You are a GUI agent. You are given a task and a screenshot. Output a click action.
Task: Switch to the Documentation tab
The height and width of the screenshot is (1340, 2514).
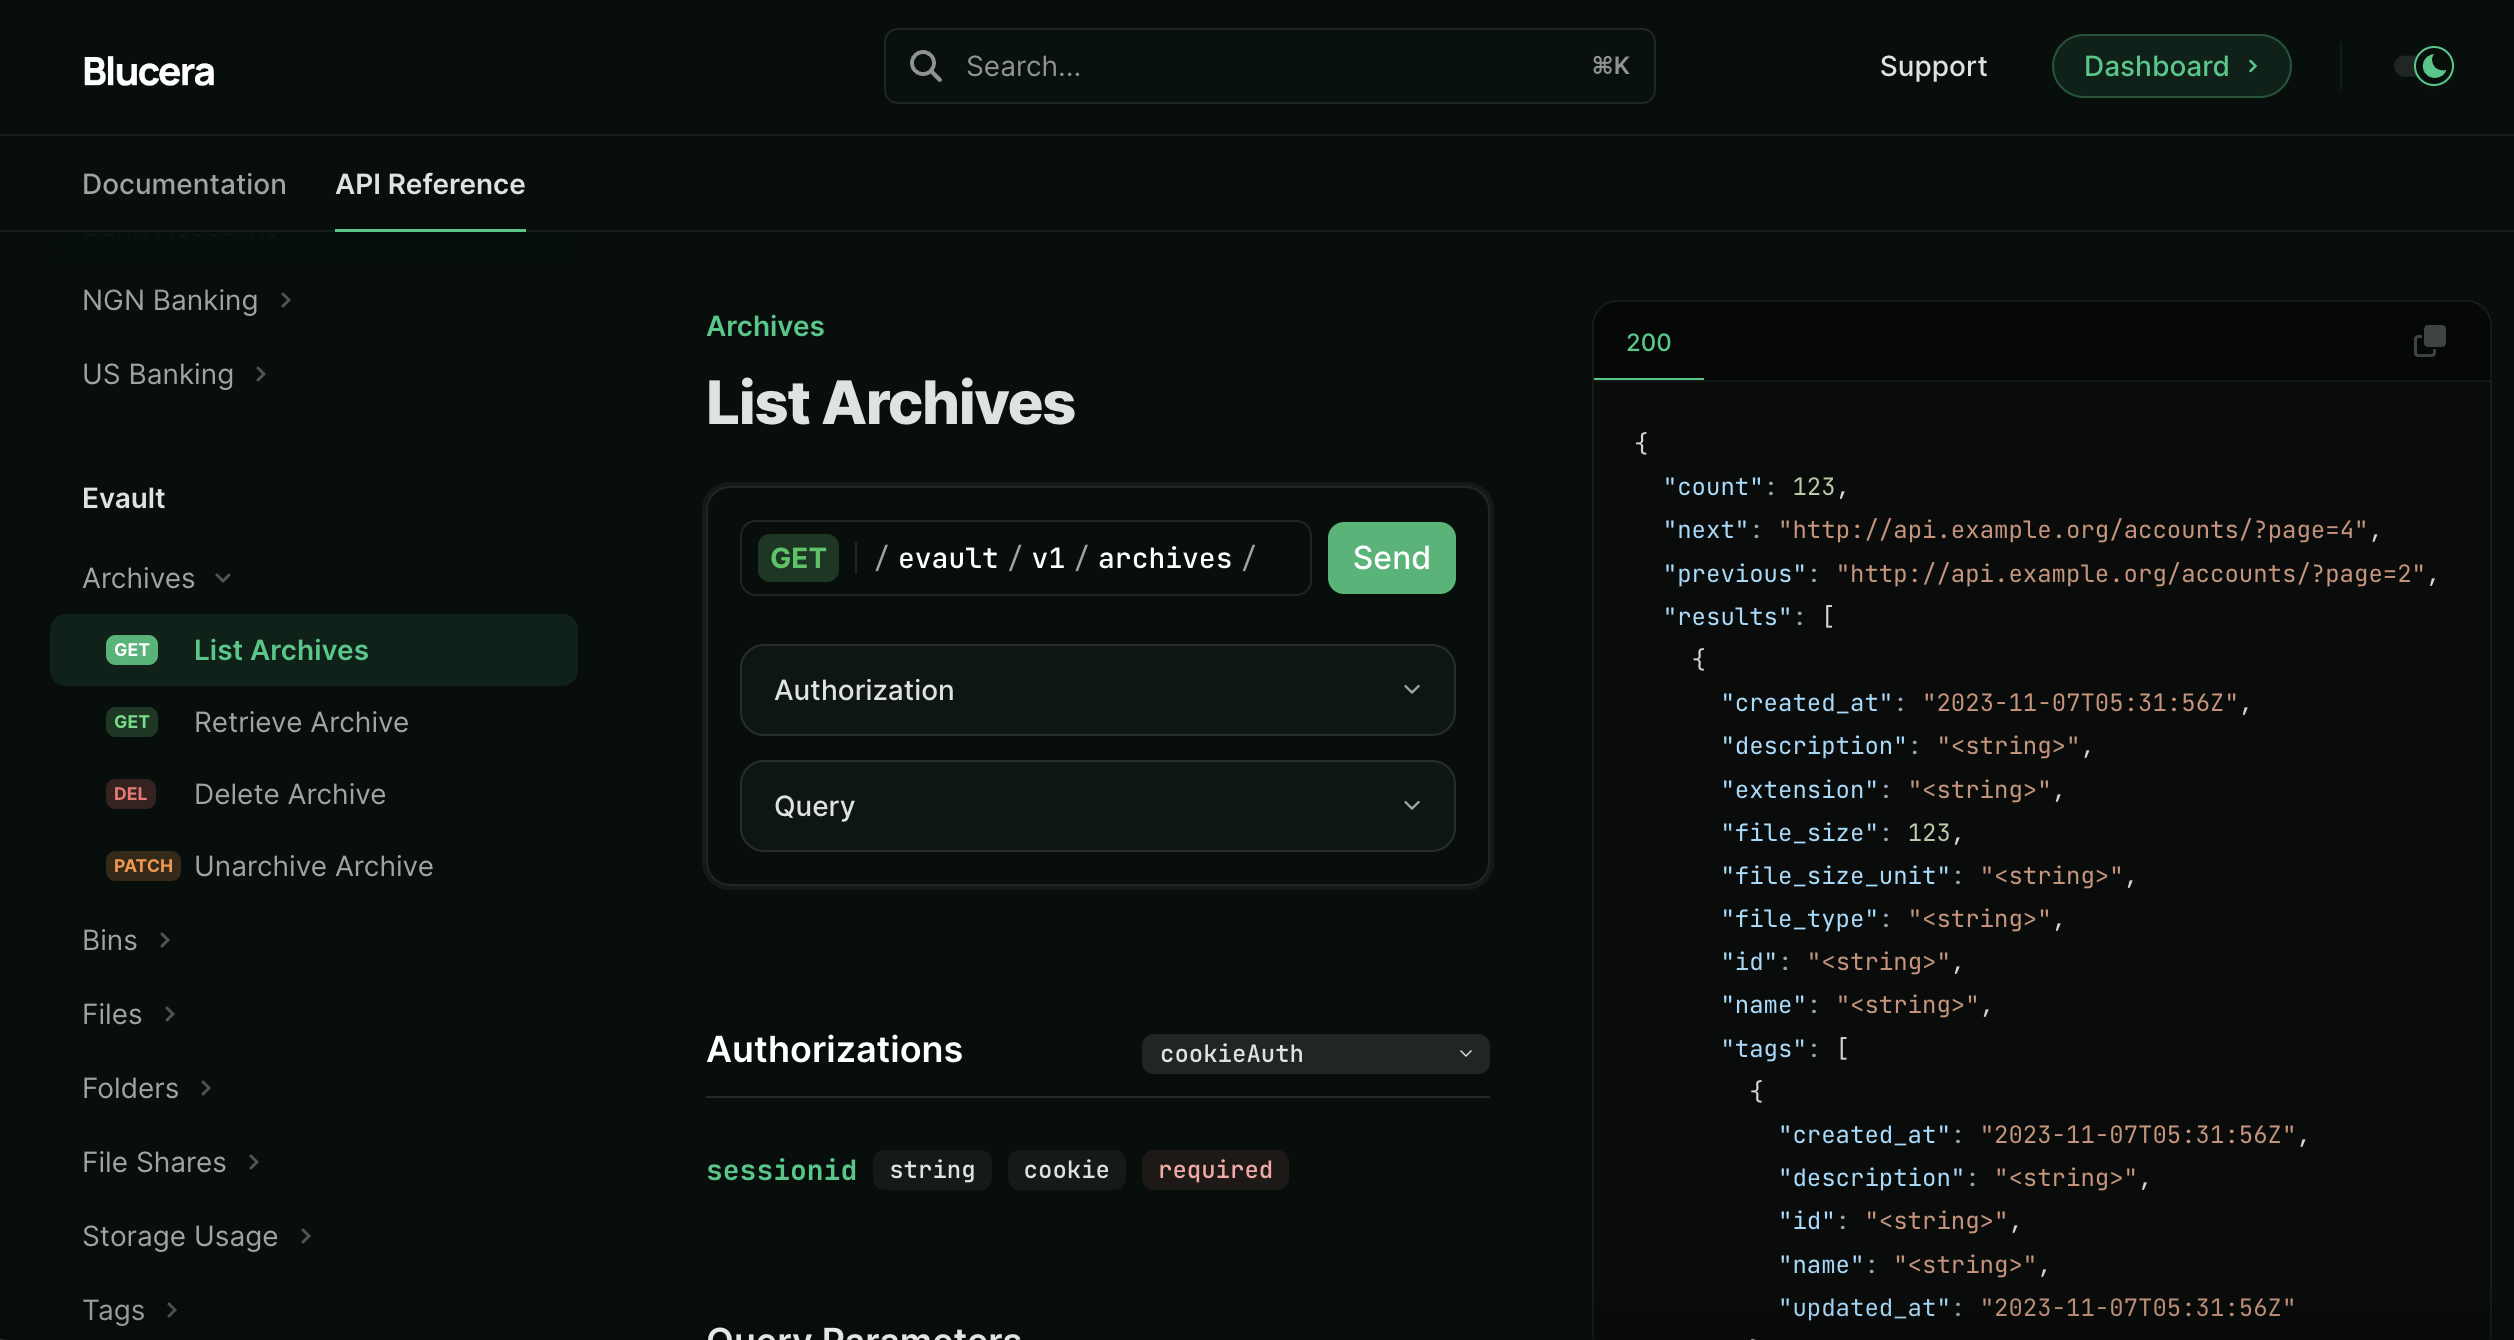click(184, 184)
